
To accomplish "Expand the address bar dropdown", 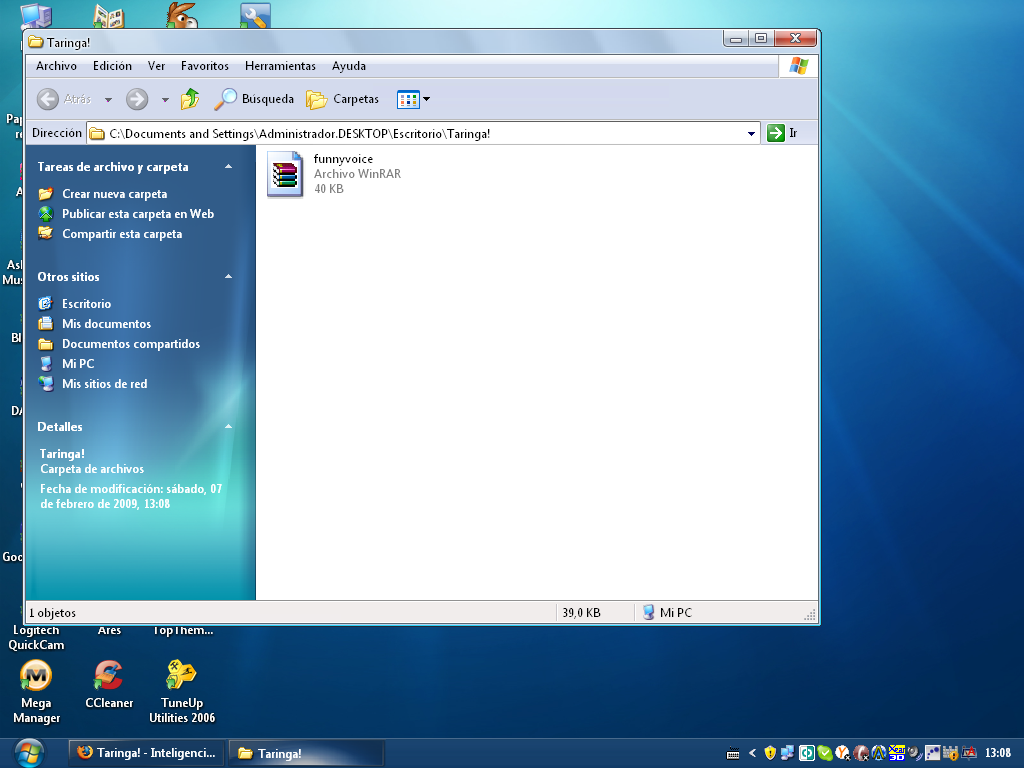I will pyautogui.click(x=751, y=133).
